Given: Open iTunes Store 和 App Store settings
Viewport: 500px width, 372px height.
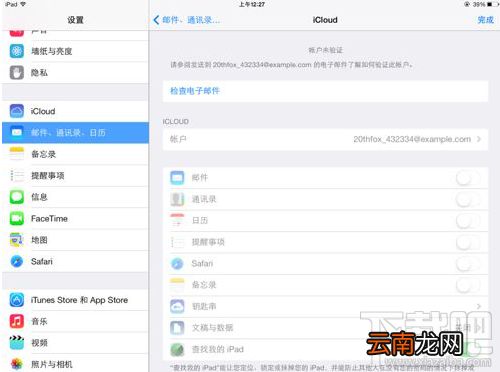Looking at the screenshot, I should click(x=75, y=300).
